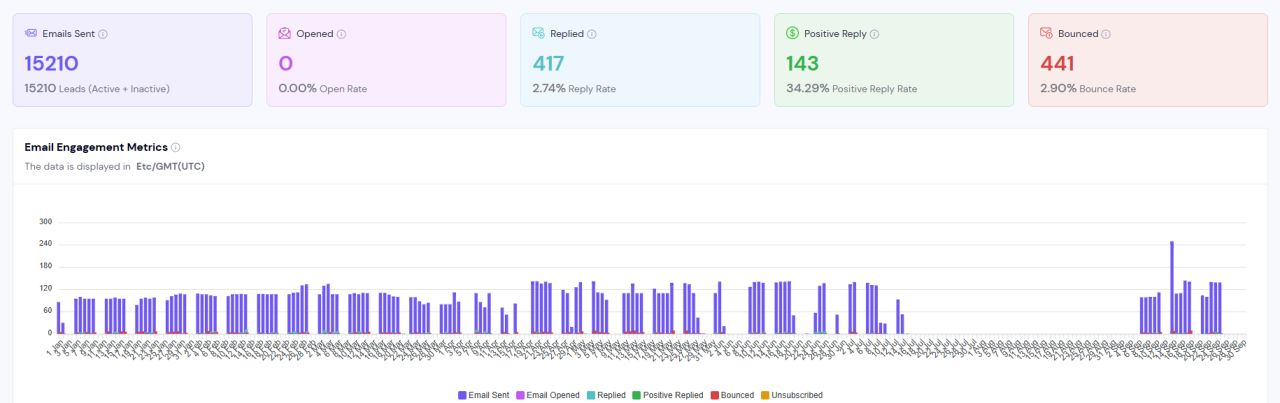The height and width of the screenshot is (403, 1280).
Task: Click the large 143 positive reply number
Action: tap(802, 64)
